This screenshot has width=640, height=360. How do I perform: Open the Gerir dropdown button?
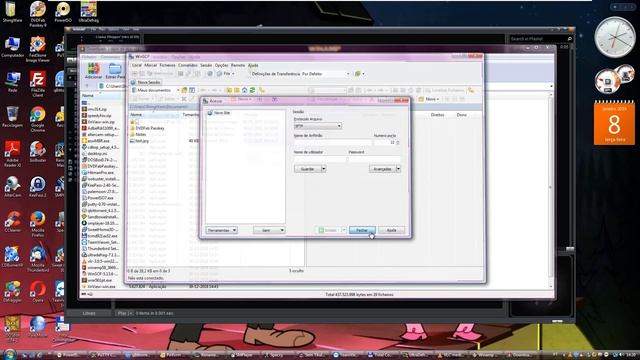269,230
